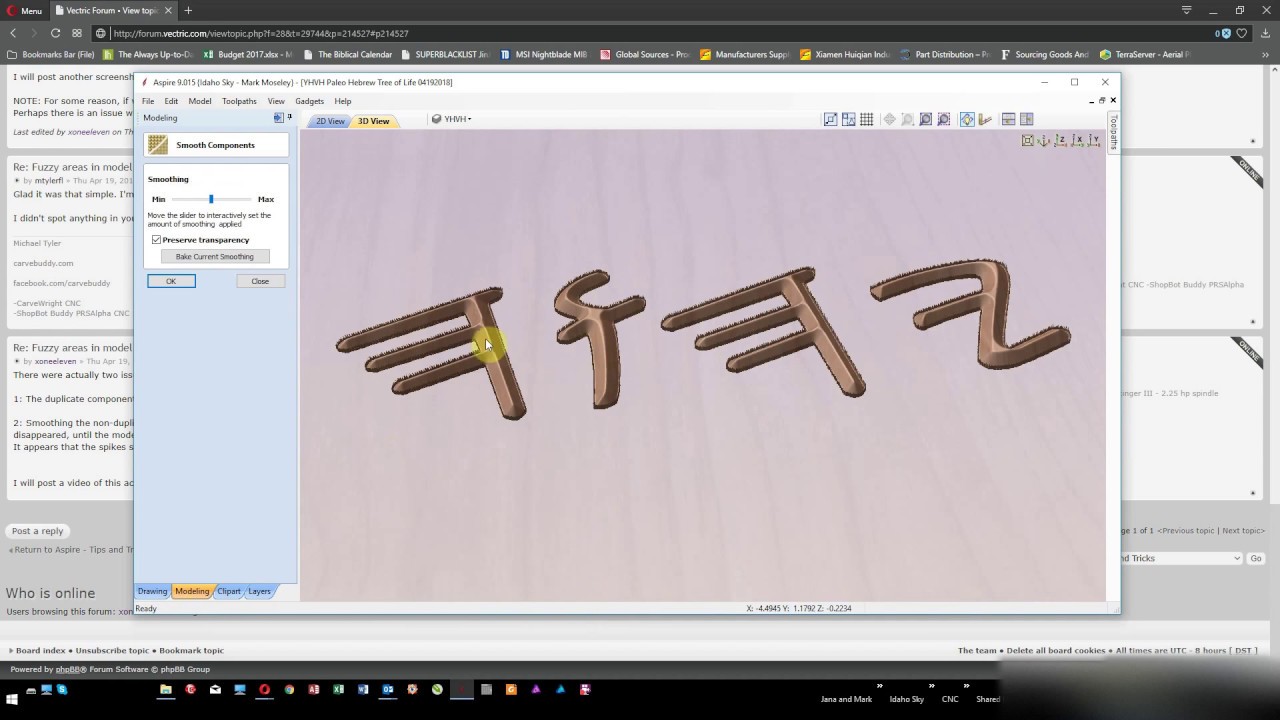Viewport: 1280px width, 720px height.
Task: Click the Smoothing slider handle
Action: 211,199
